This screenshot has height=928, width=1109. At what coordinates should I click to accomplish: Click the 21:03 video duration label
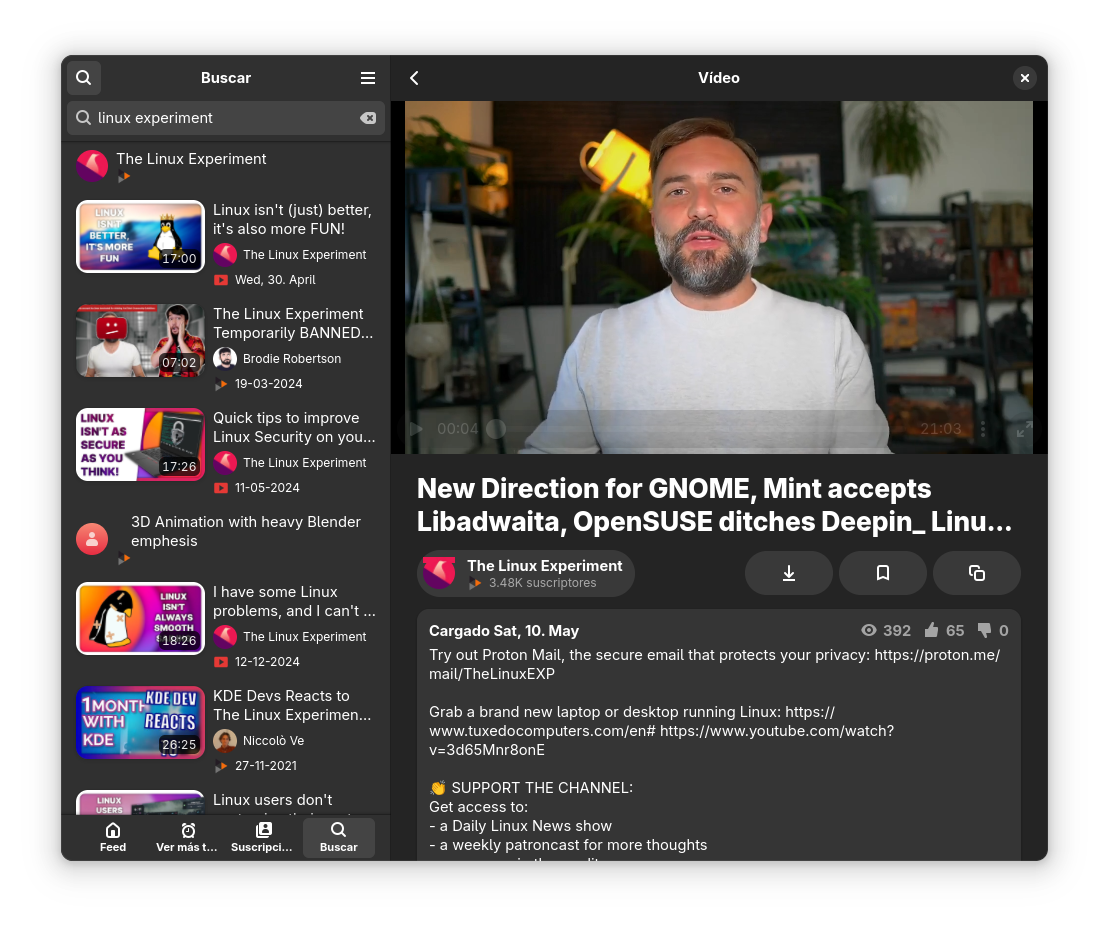click(x=940, y=429)
